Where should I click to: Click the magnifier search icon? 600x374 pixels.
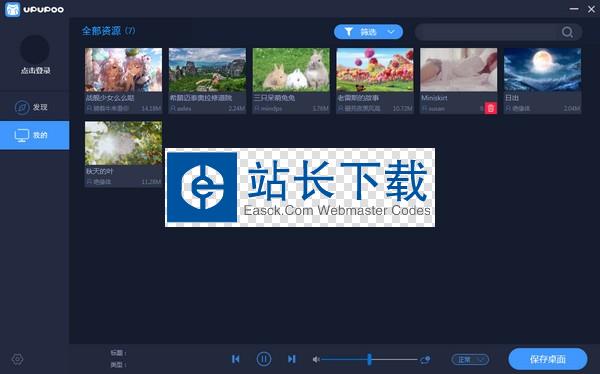(x=567, y=32)
